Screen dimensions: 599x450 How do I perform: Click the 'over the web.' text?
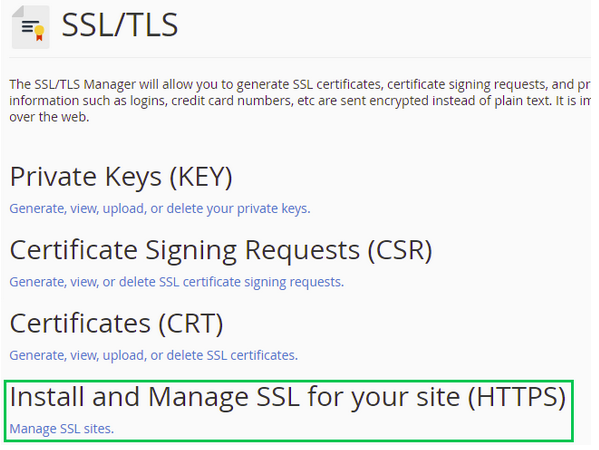(x=49, y=117)
